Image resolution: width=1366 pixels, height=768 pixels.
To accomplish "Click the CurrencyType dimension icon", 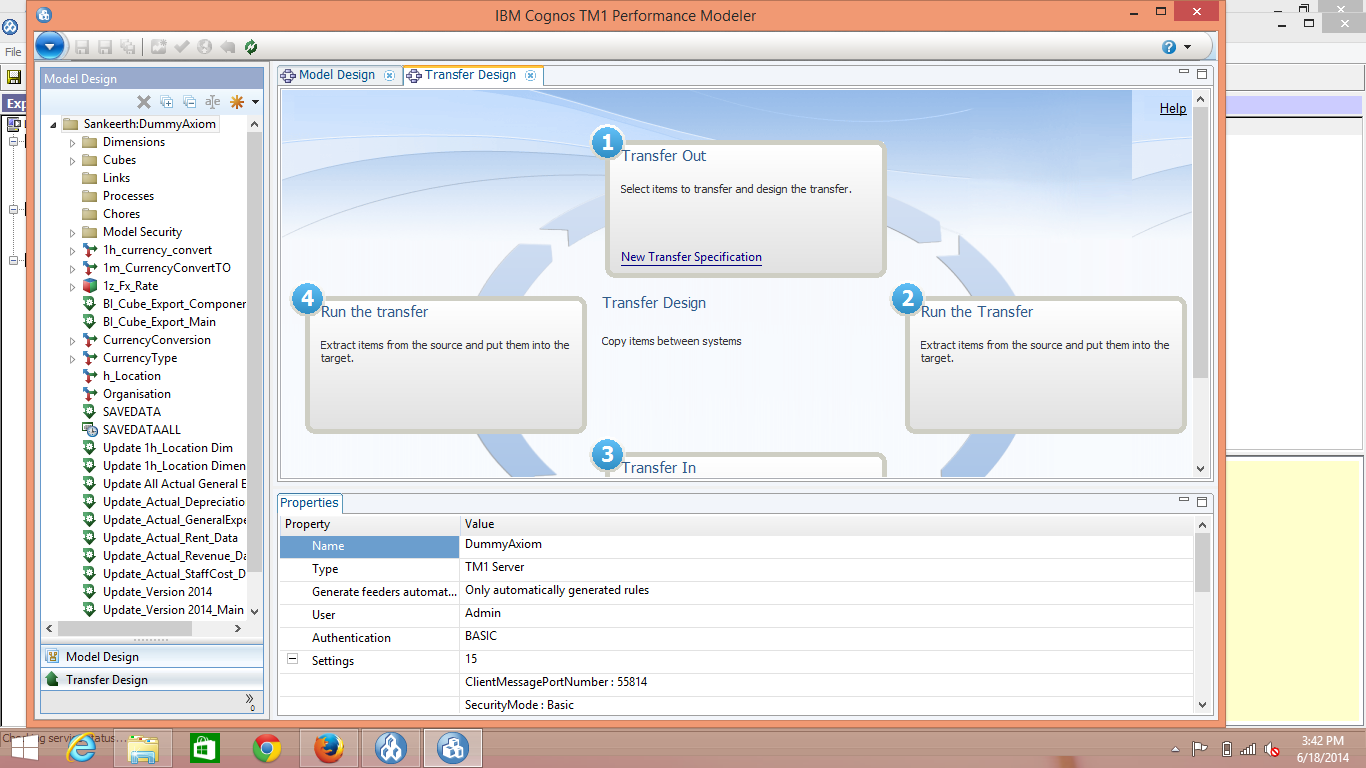I will [x=90, y=358].
